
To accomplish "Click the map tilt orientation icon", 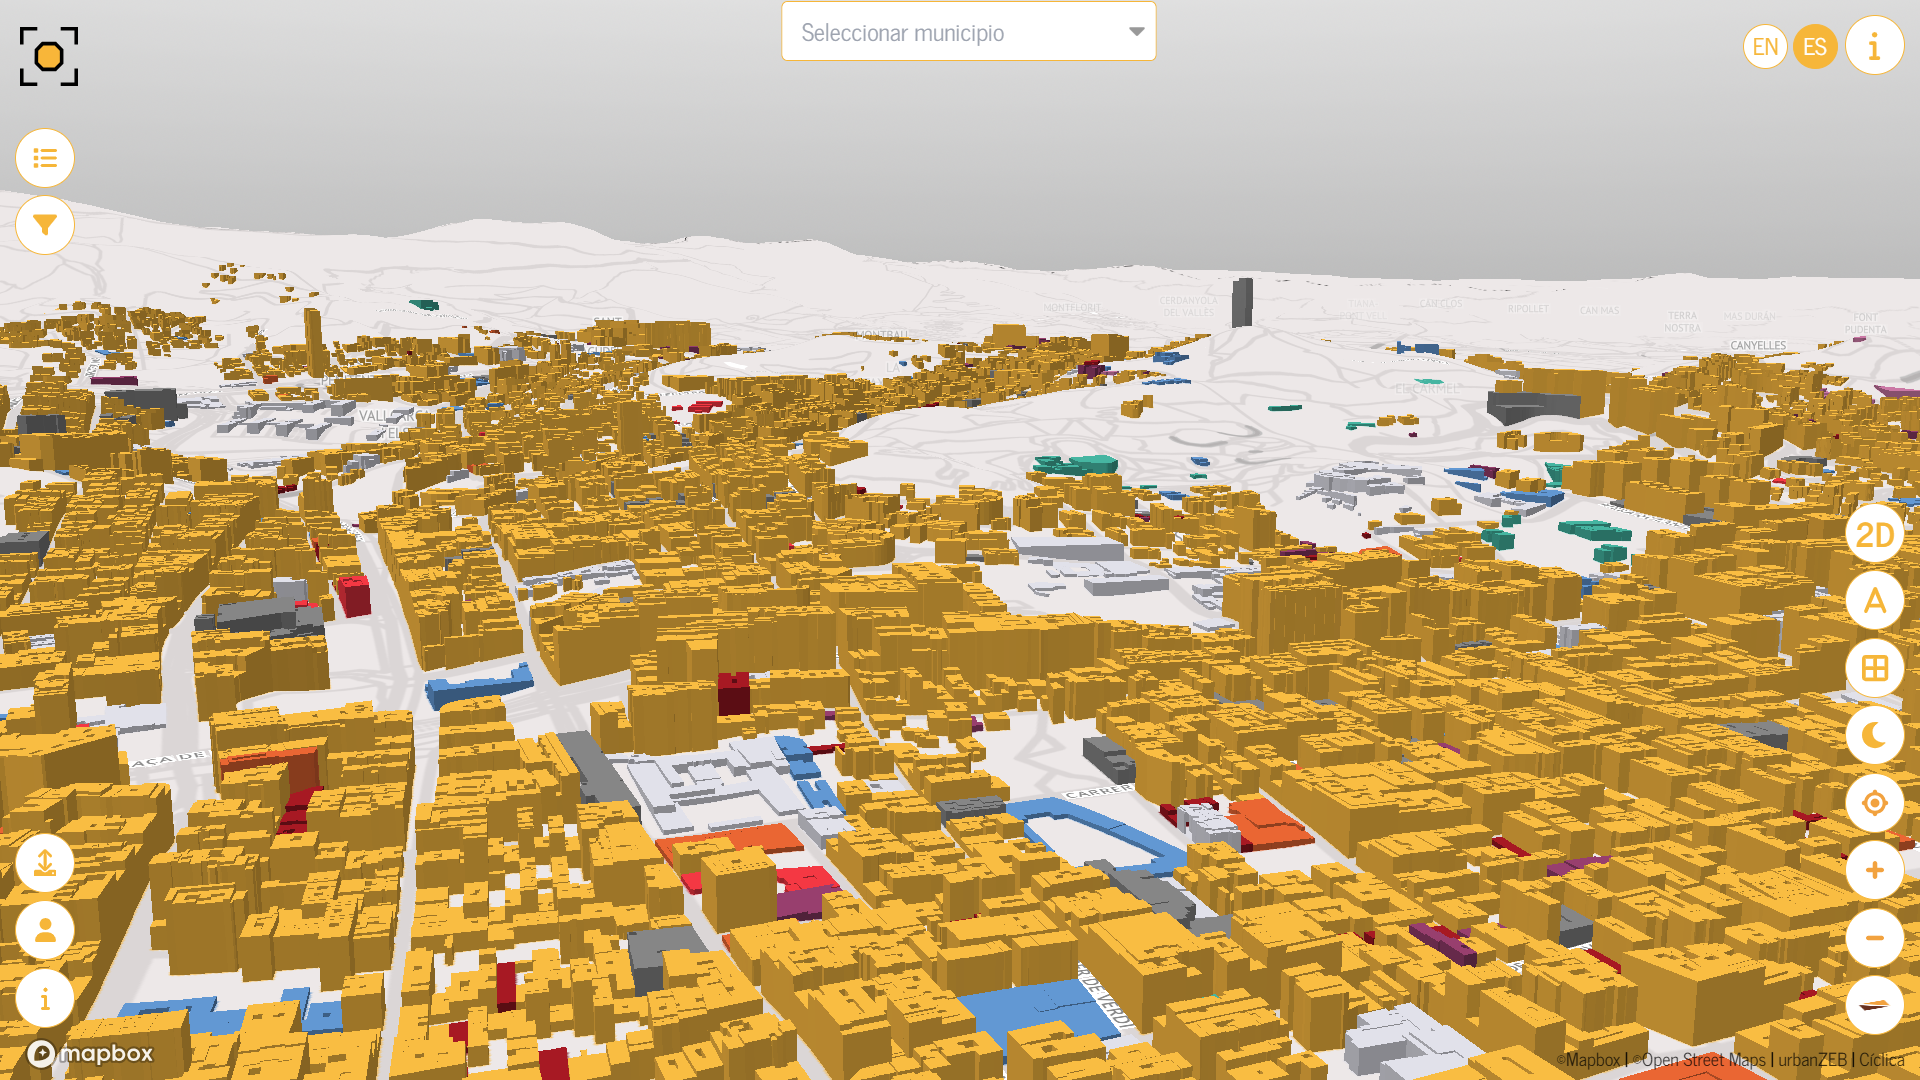I will 1875,1005.
